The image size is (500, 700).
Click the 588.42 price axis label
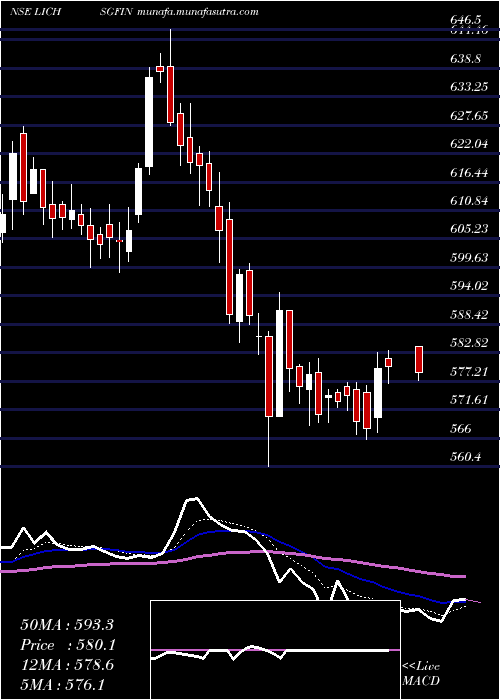468,314
